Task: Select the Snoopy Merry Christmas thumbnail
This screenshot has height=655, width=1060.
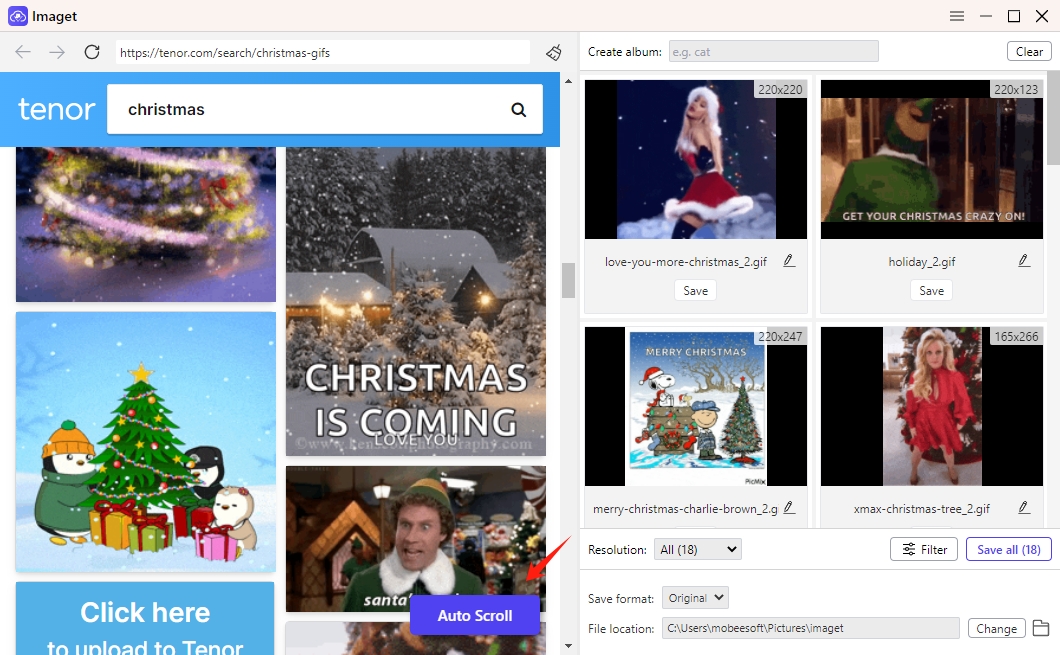Action: [x=696, y=406]
